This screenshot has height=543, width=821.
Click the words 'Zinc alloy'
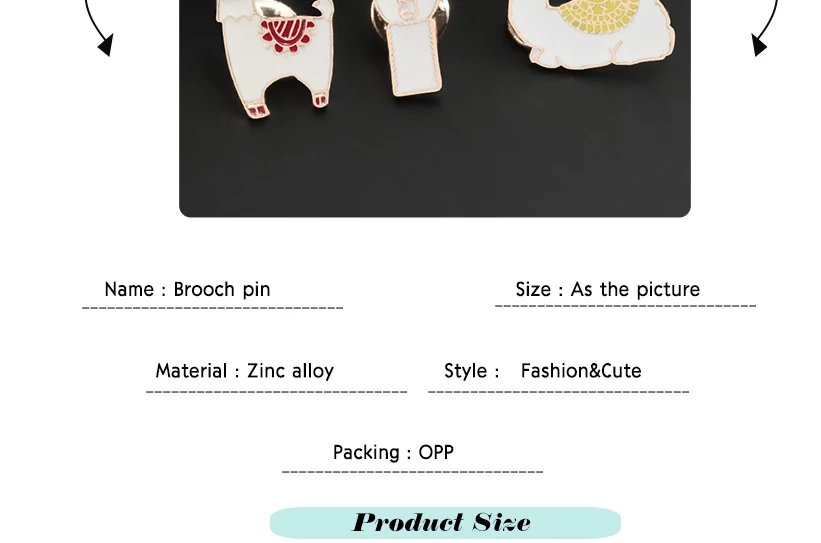pyautogui.click(x=290, y=371)
